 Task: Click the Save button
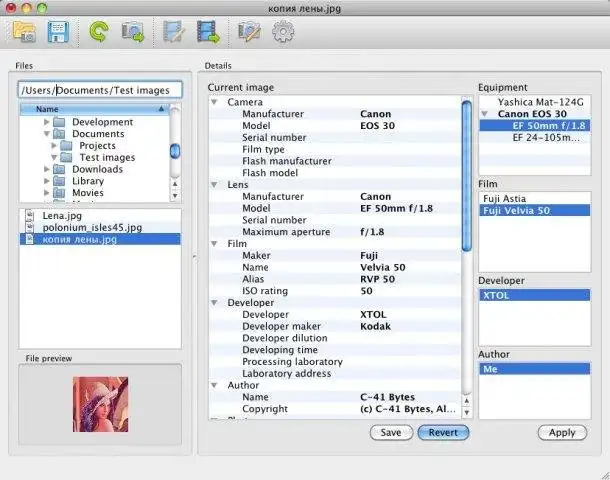[391, 433]
